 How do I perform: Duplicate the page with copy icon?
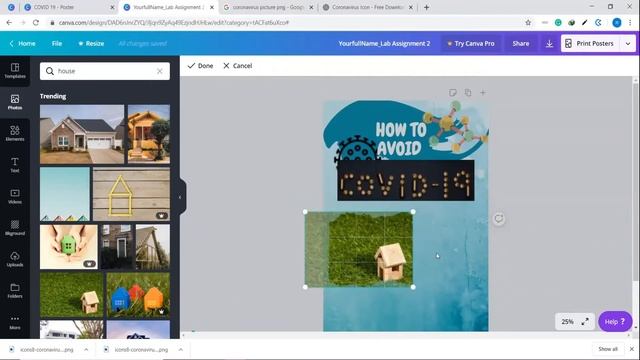[x=468, y=93]
